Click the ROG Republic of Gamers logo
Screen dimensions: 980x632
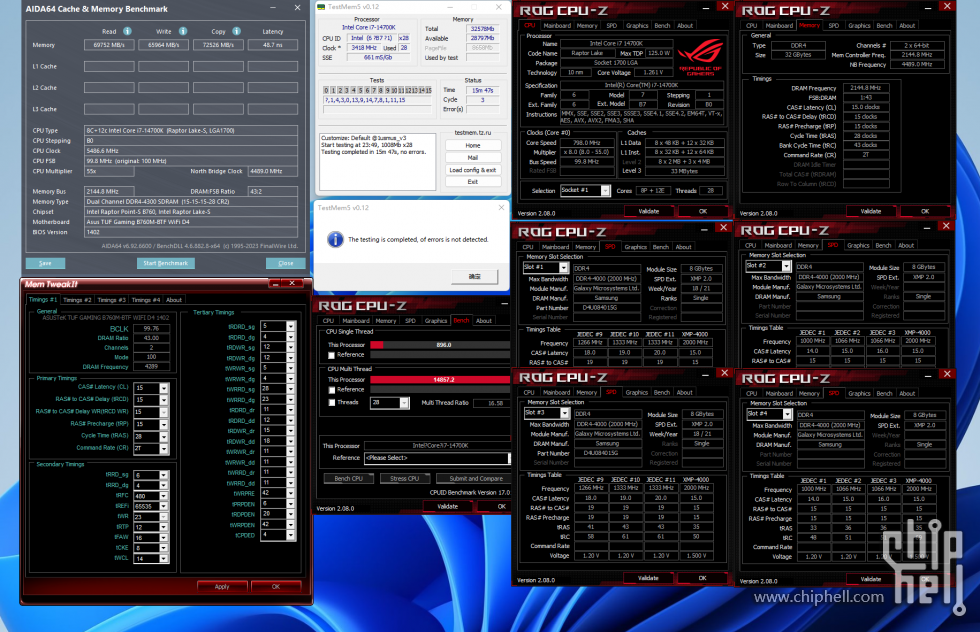pos(701,56)
